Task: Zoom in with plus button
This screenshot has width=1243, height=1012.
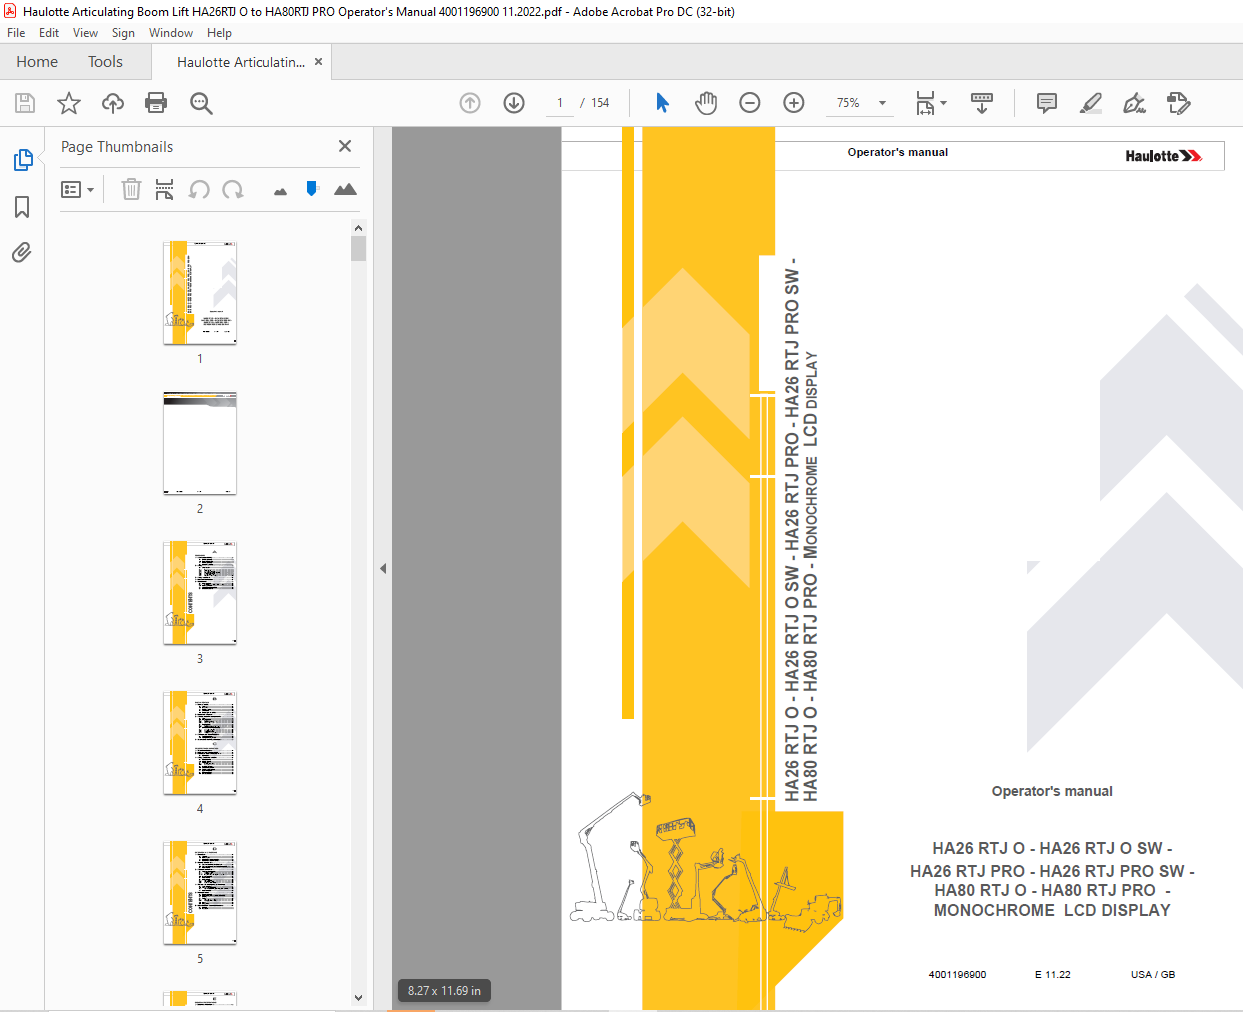Action: point(794,103)
